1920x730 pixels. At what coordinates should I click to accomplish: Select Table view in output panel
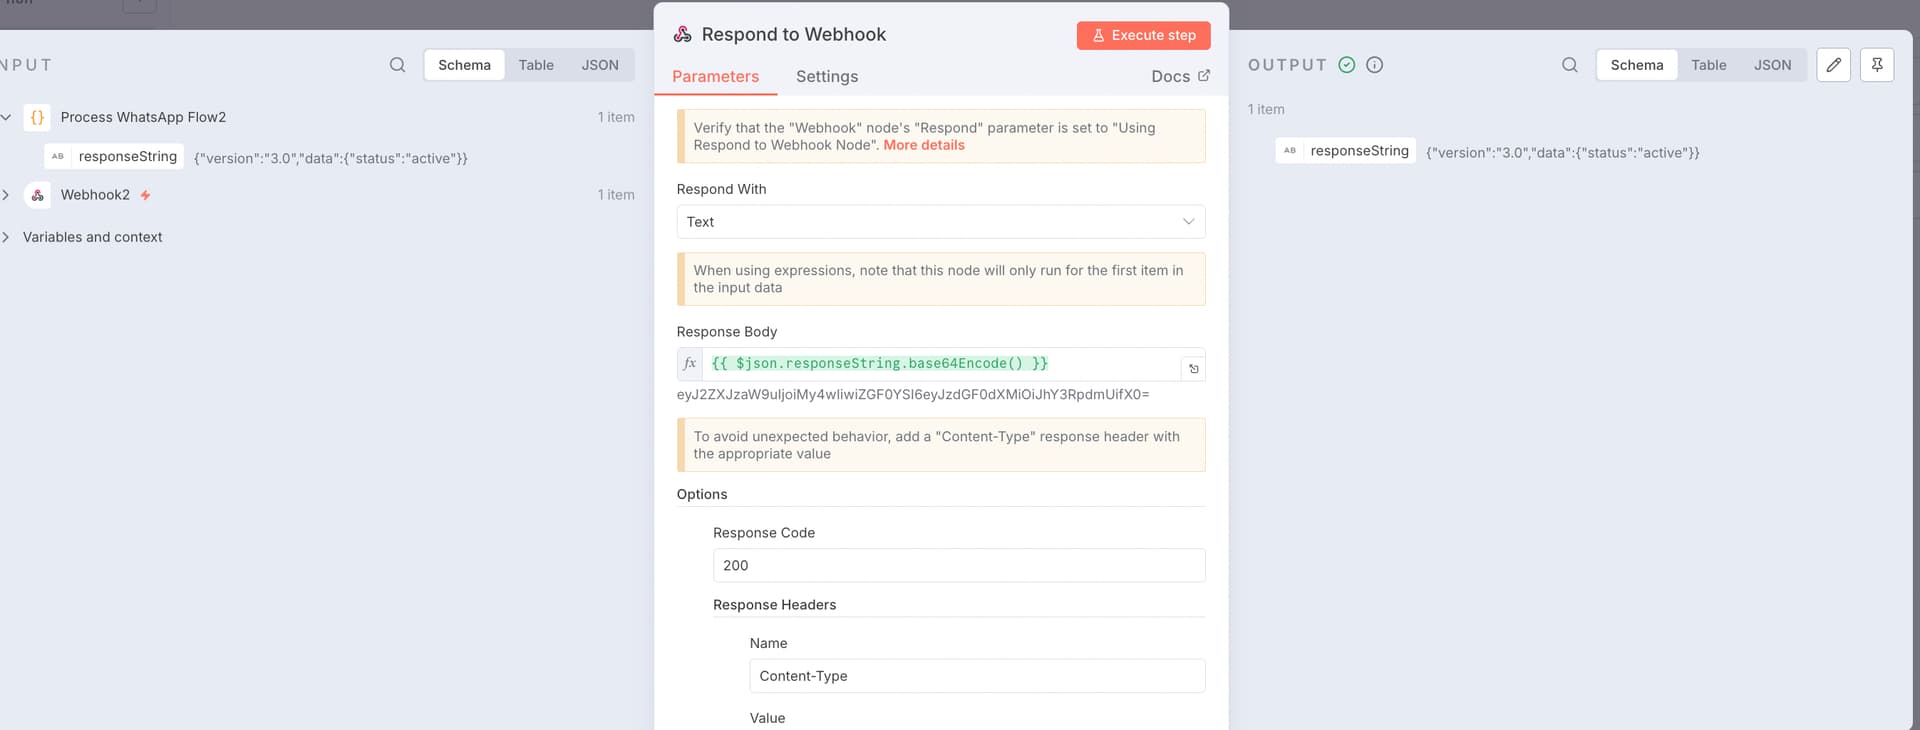click(x=1709, y=65)
